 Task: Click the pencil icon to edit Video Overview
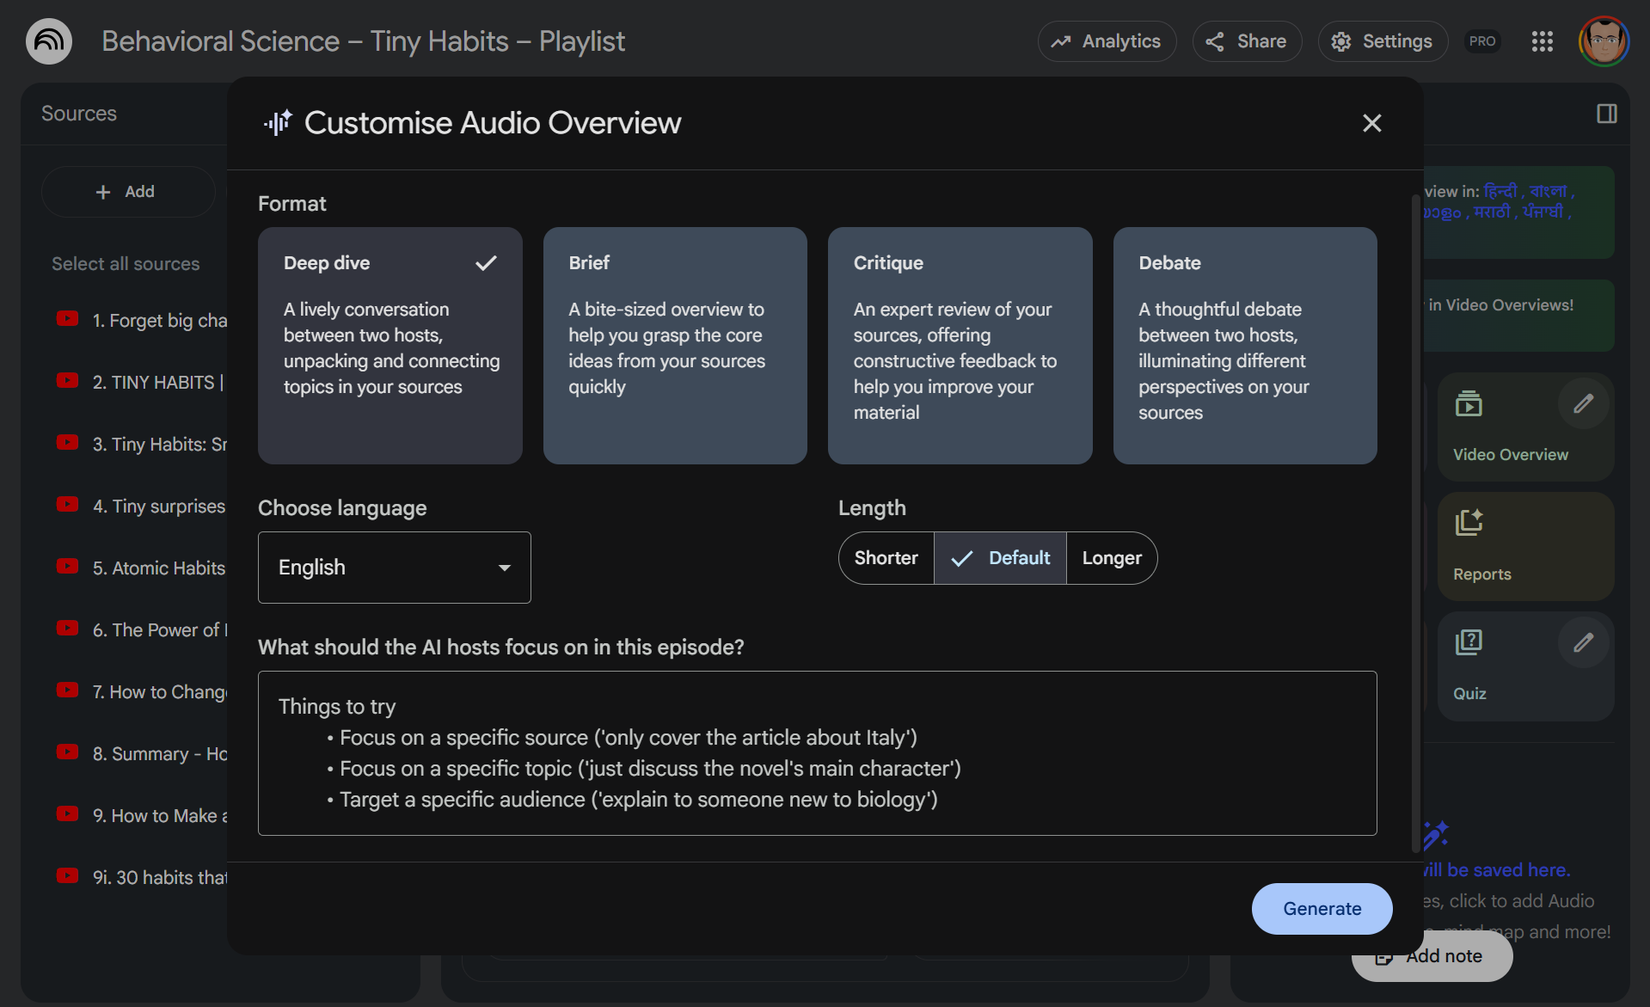coord(1583,403)
